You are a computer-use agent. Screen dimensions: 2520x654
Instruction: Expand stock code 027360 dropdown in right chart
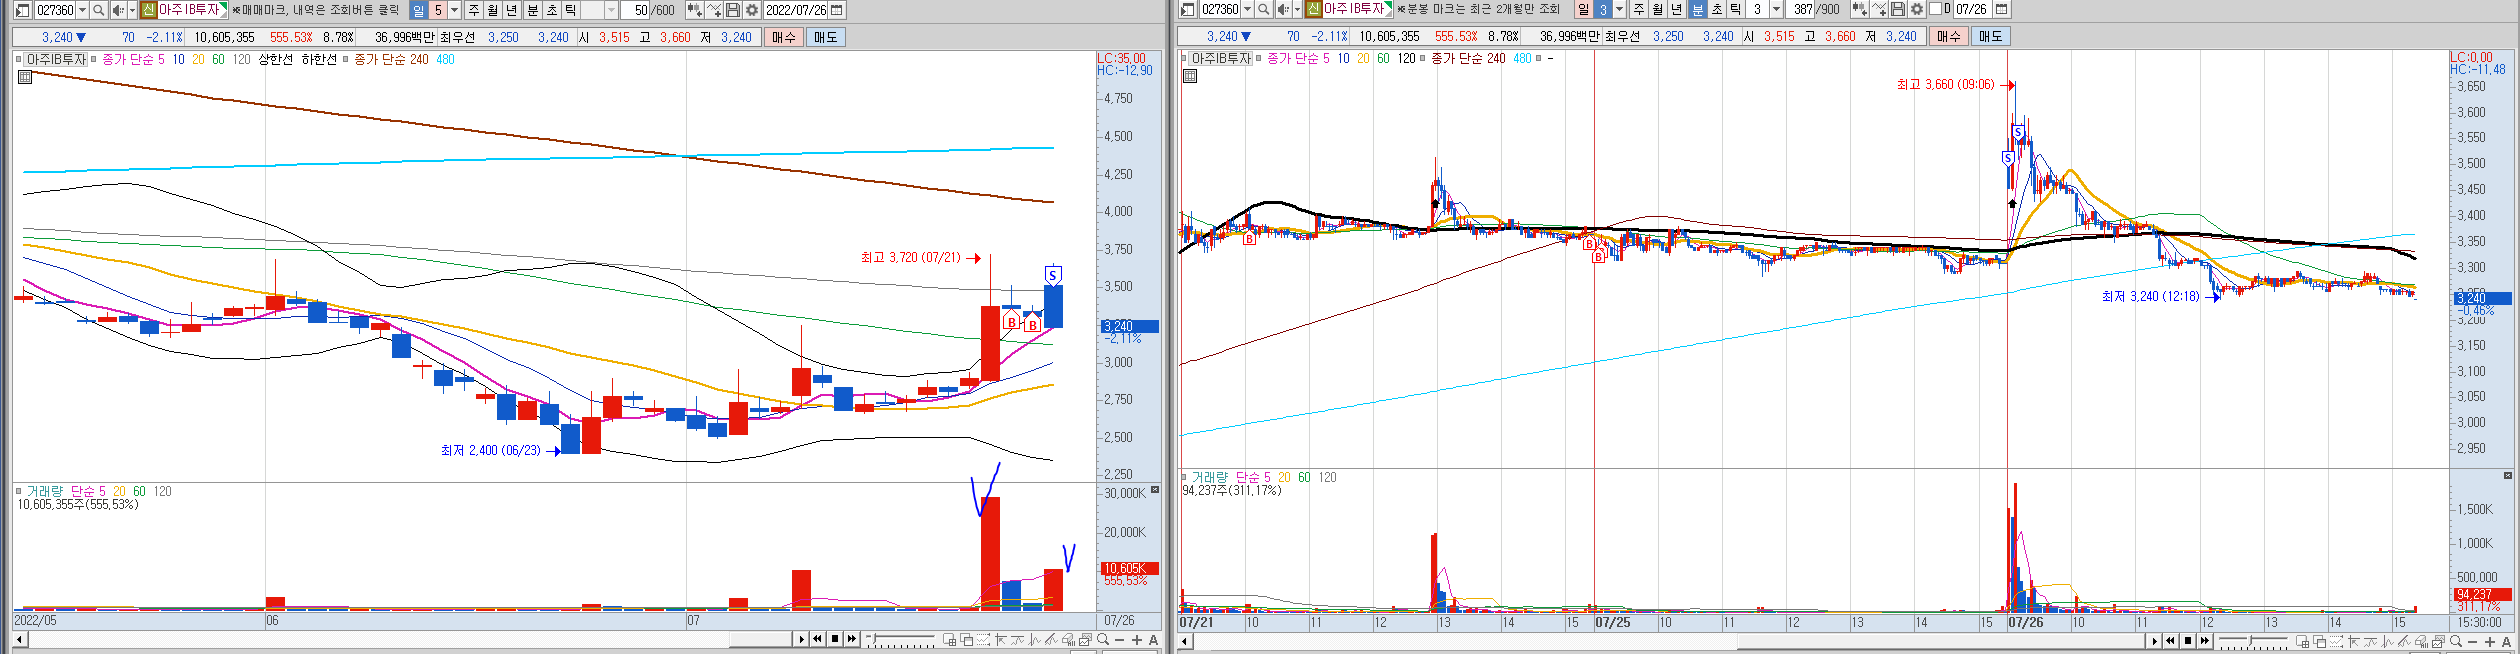point(1247,9)
